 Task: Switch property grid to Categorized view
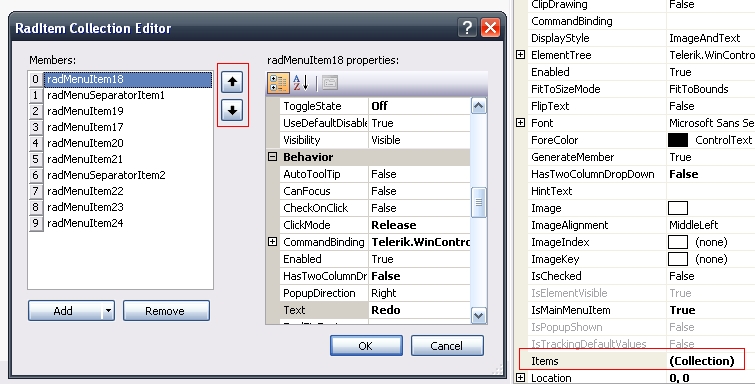coord(278,83)
